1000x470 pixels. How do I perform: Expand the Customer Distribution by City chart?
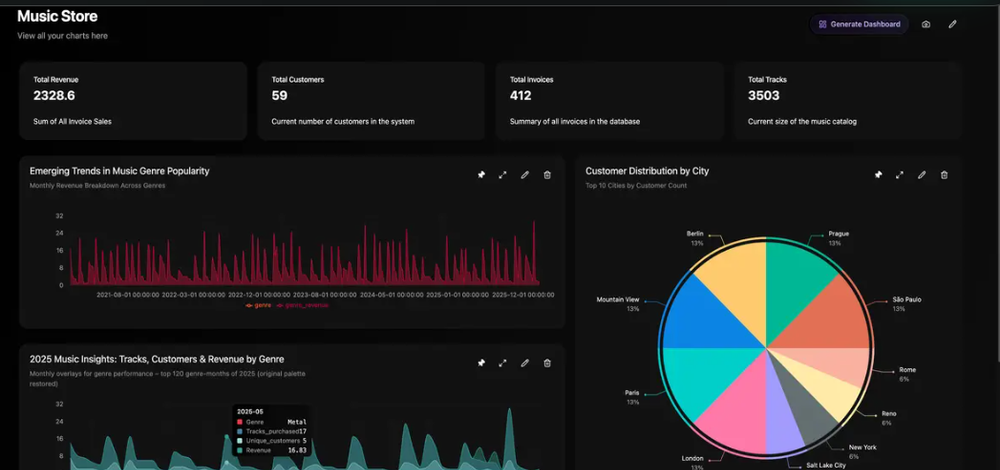pyautogui.click(x=900, y=175)
